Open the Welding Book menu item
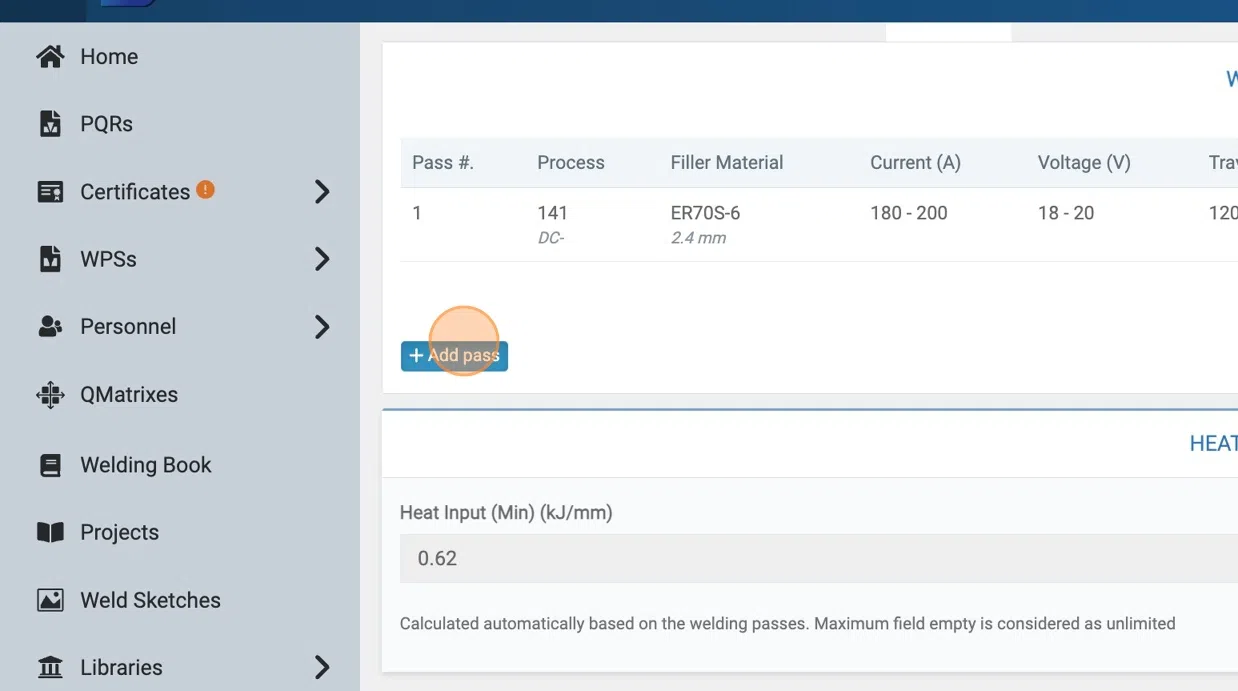Viewport: 1238px width, 691px height. pos(145,465)
